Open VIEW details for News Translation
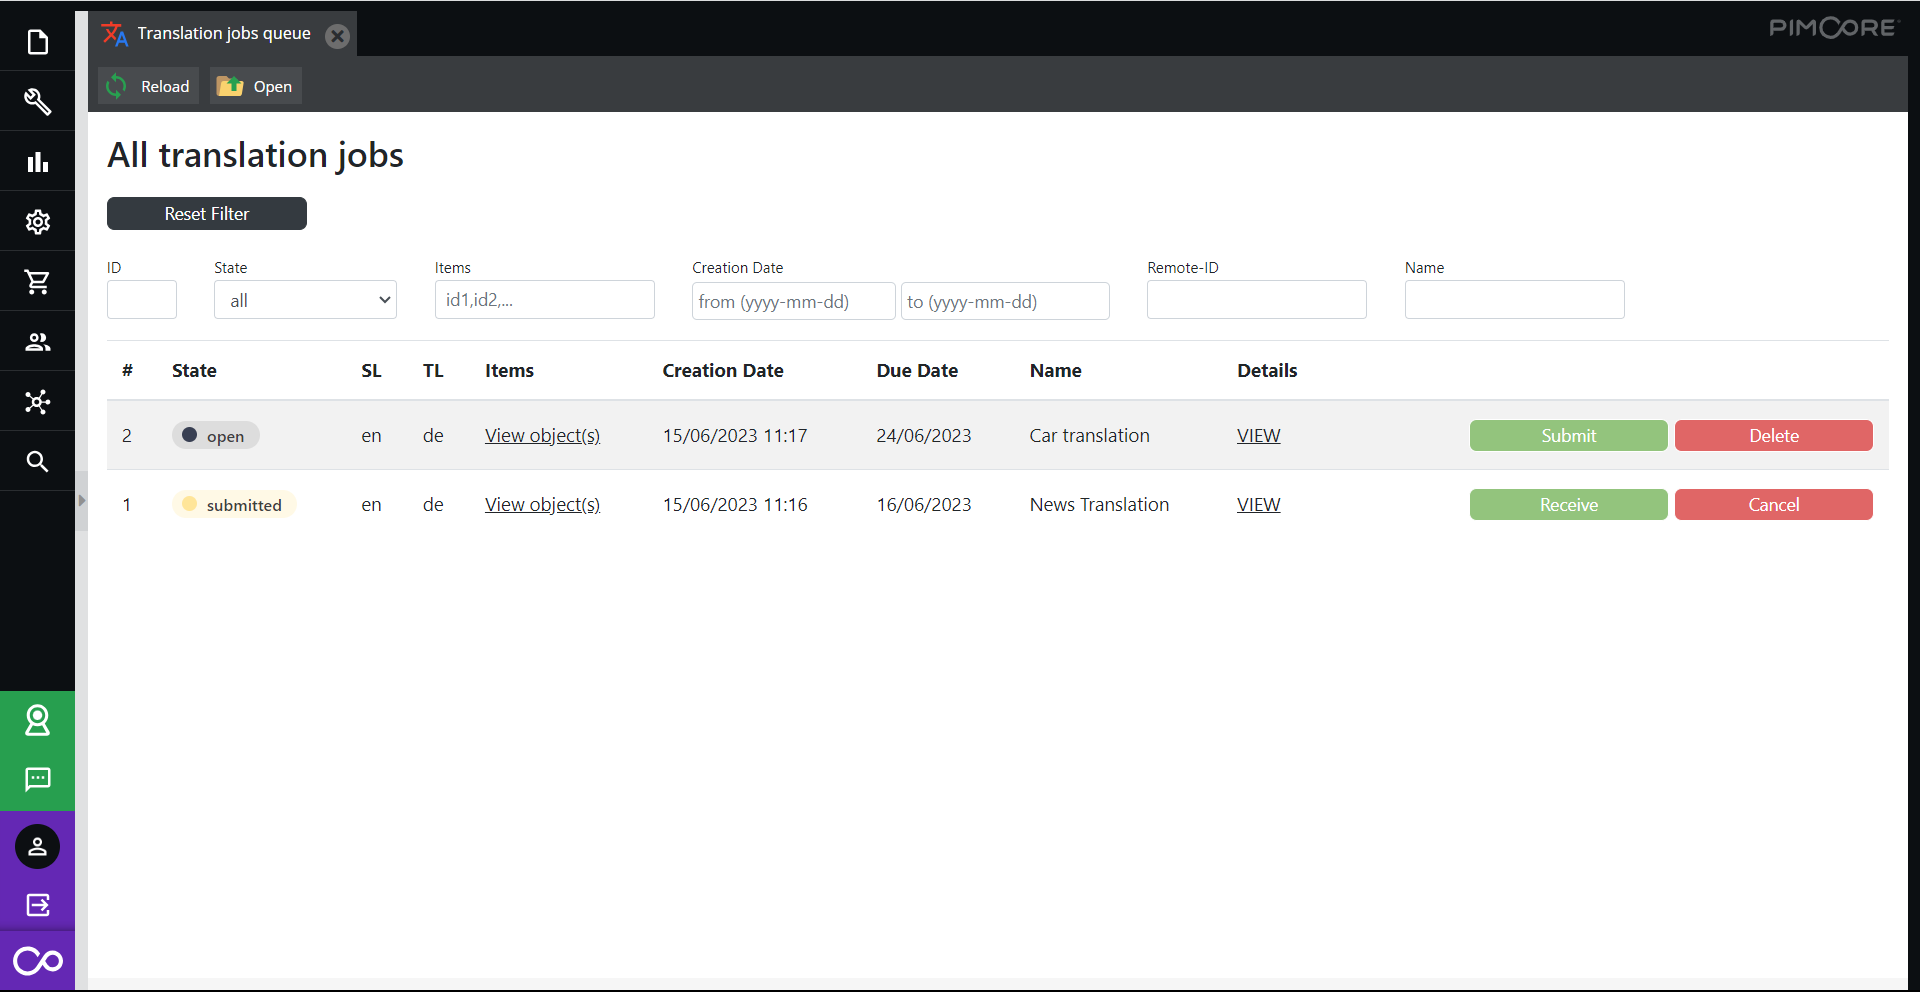This screenshot has width=1920, height=992. point(1258,504)
